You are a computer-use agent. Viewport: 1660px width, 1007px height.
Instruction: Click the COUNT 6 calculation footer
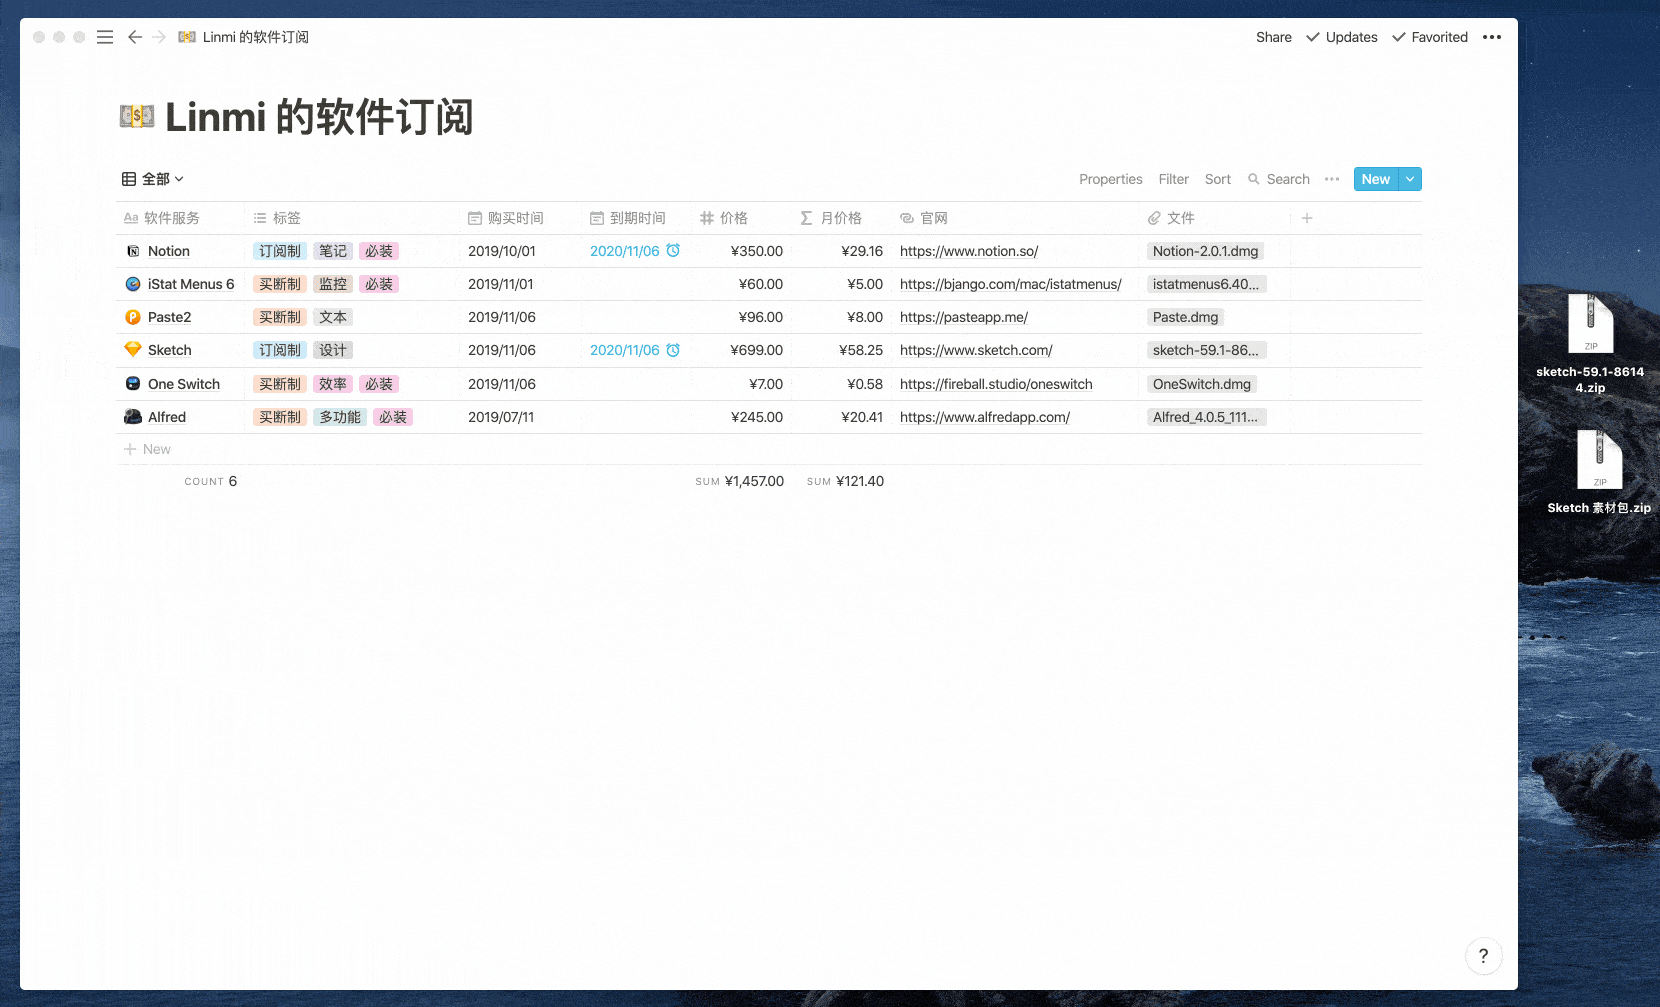pyautogui.click(x=210, y=481)
